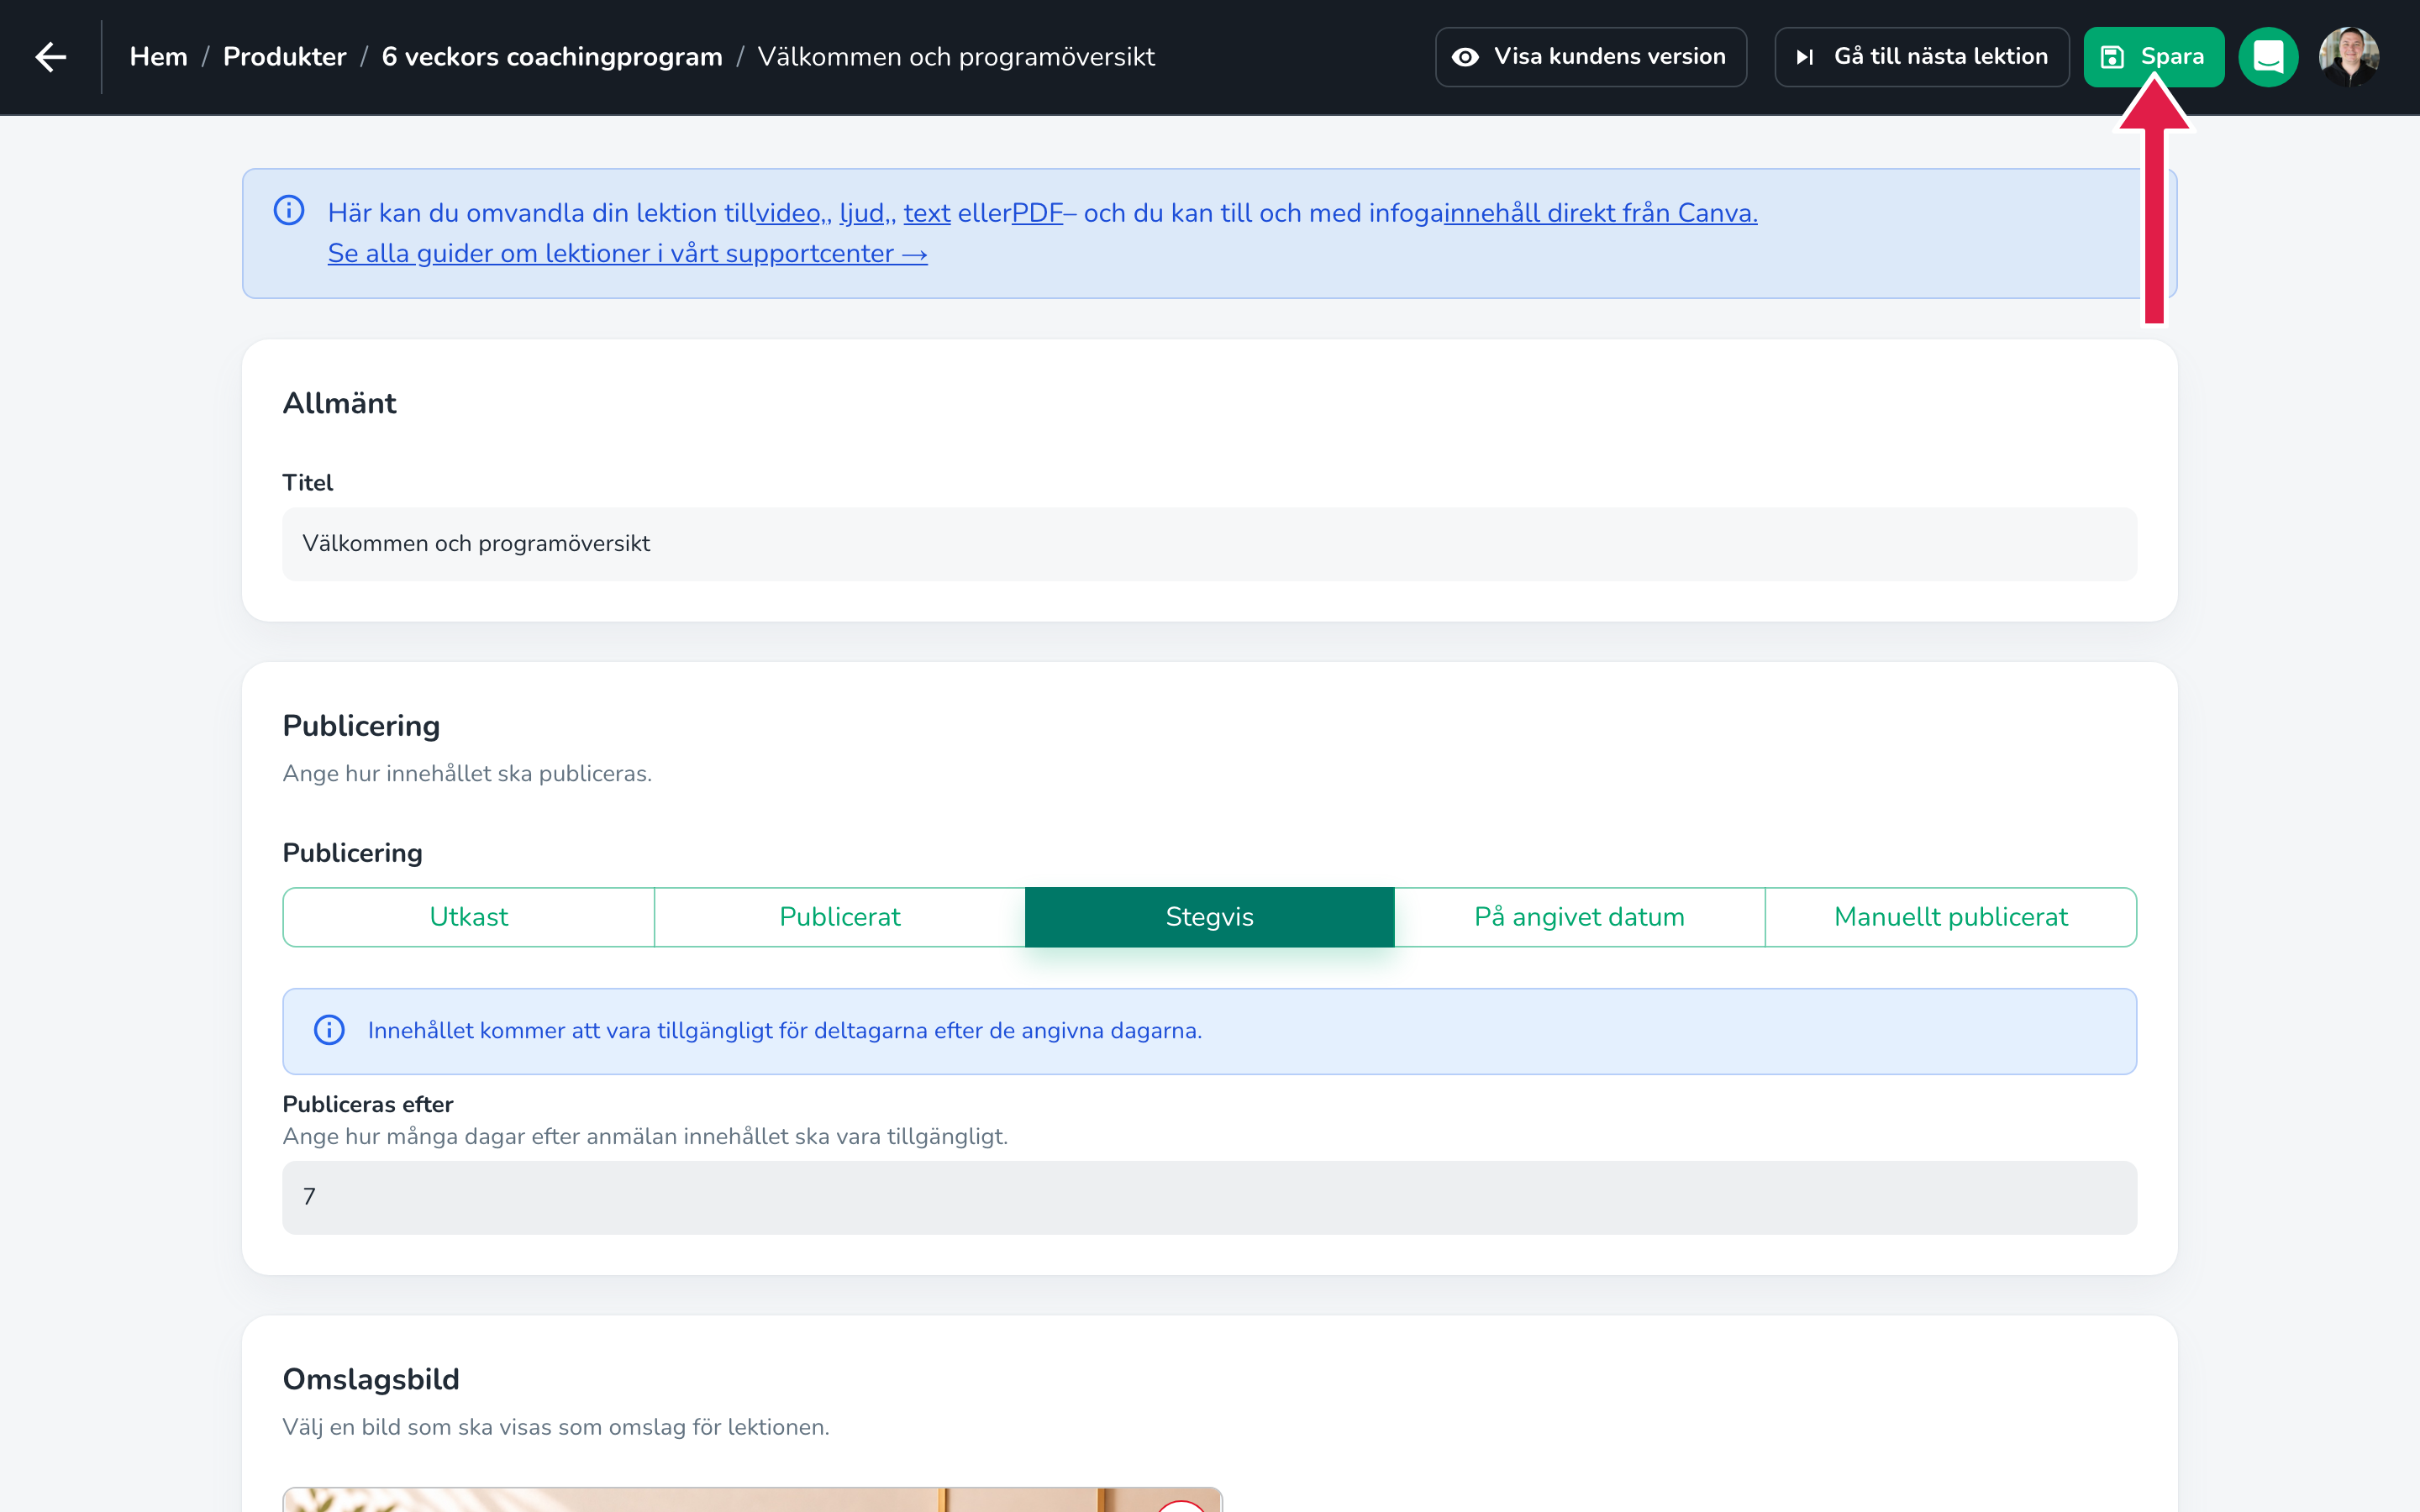Click the info icon in top banner
This screenshot has width=2420, height=1512.
[289, 211]
